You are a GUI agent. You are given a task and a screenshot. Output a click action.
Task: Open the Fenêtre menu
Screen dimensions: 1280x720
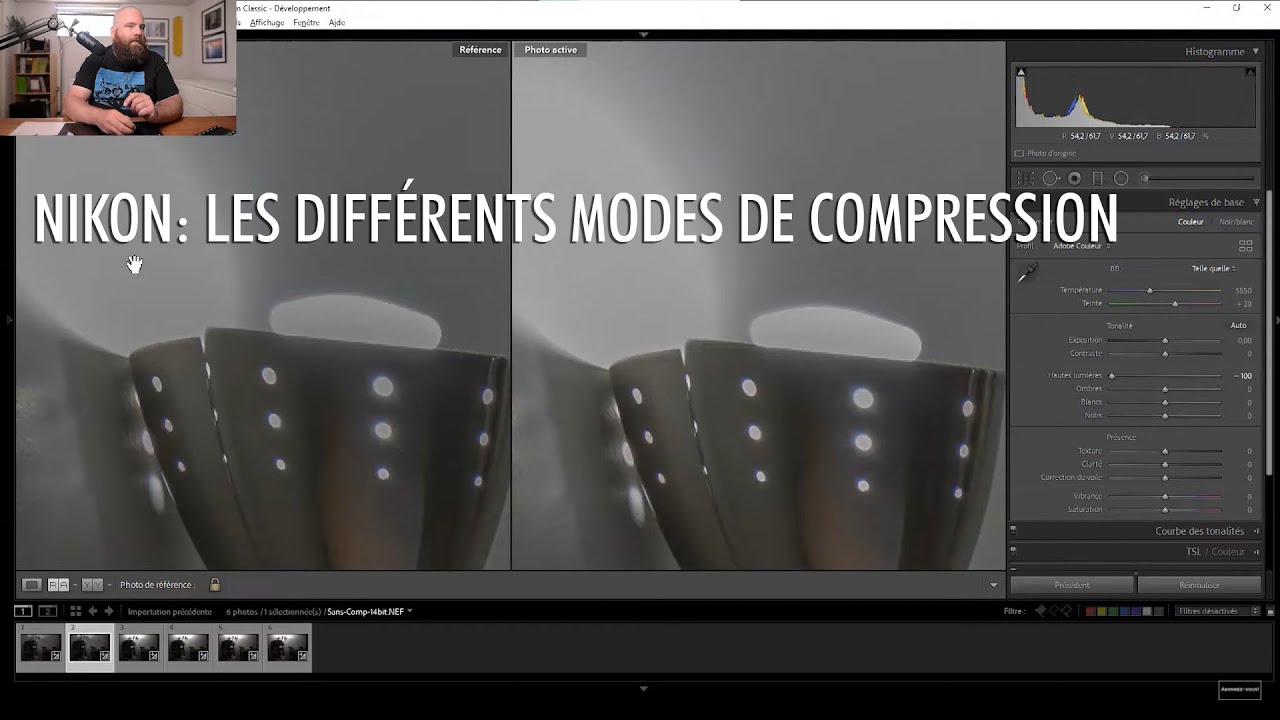tap(307, 22)
